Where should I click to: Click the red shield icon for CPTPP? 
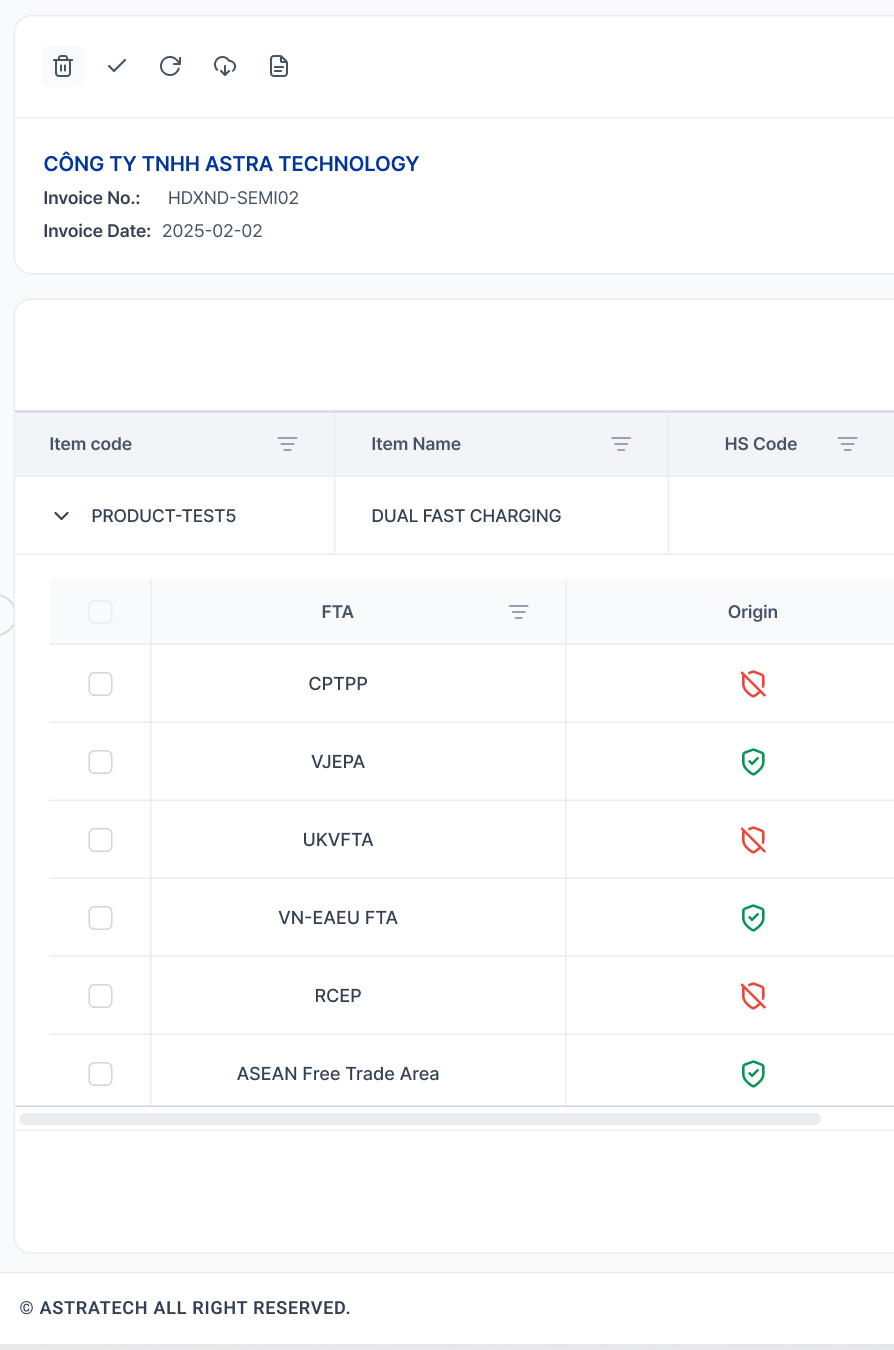coord(753,684)
